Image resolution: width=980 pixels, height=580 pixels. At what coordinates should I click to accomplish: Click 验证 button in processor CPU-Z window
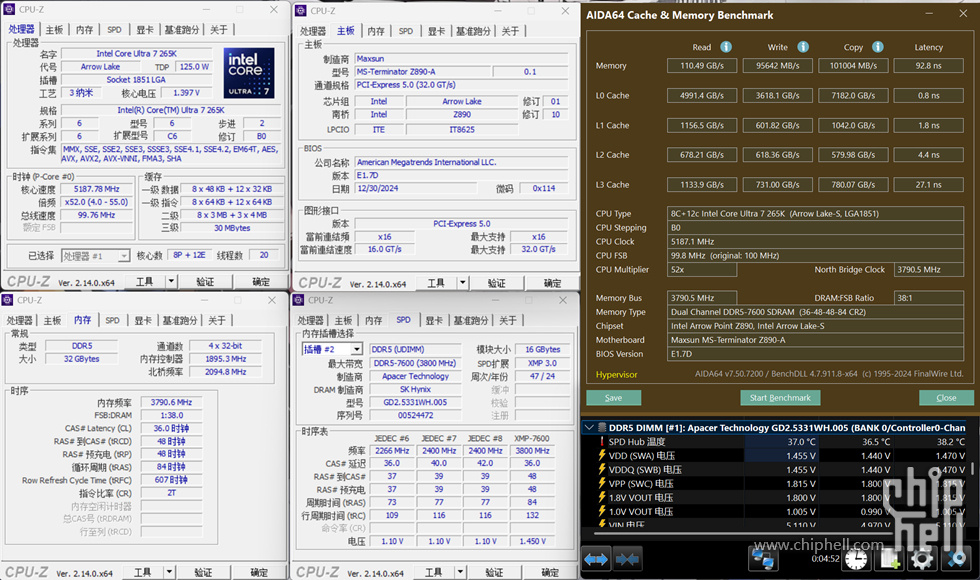(x=205, y=282)
